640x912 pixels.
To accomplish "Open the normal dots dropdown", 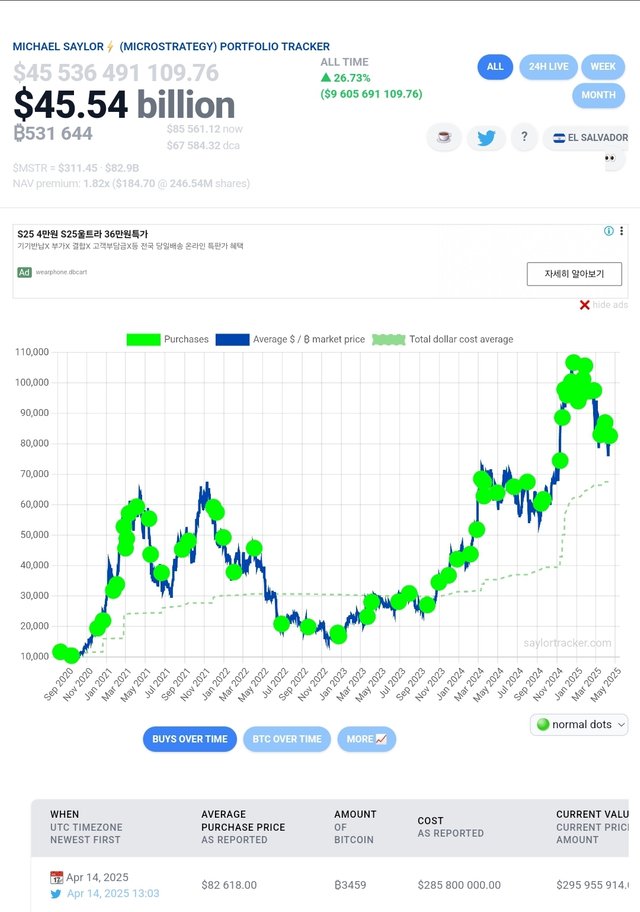I will pyautogui.click(x=579, y=725).
